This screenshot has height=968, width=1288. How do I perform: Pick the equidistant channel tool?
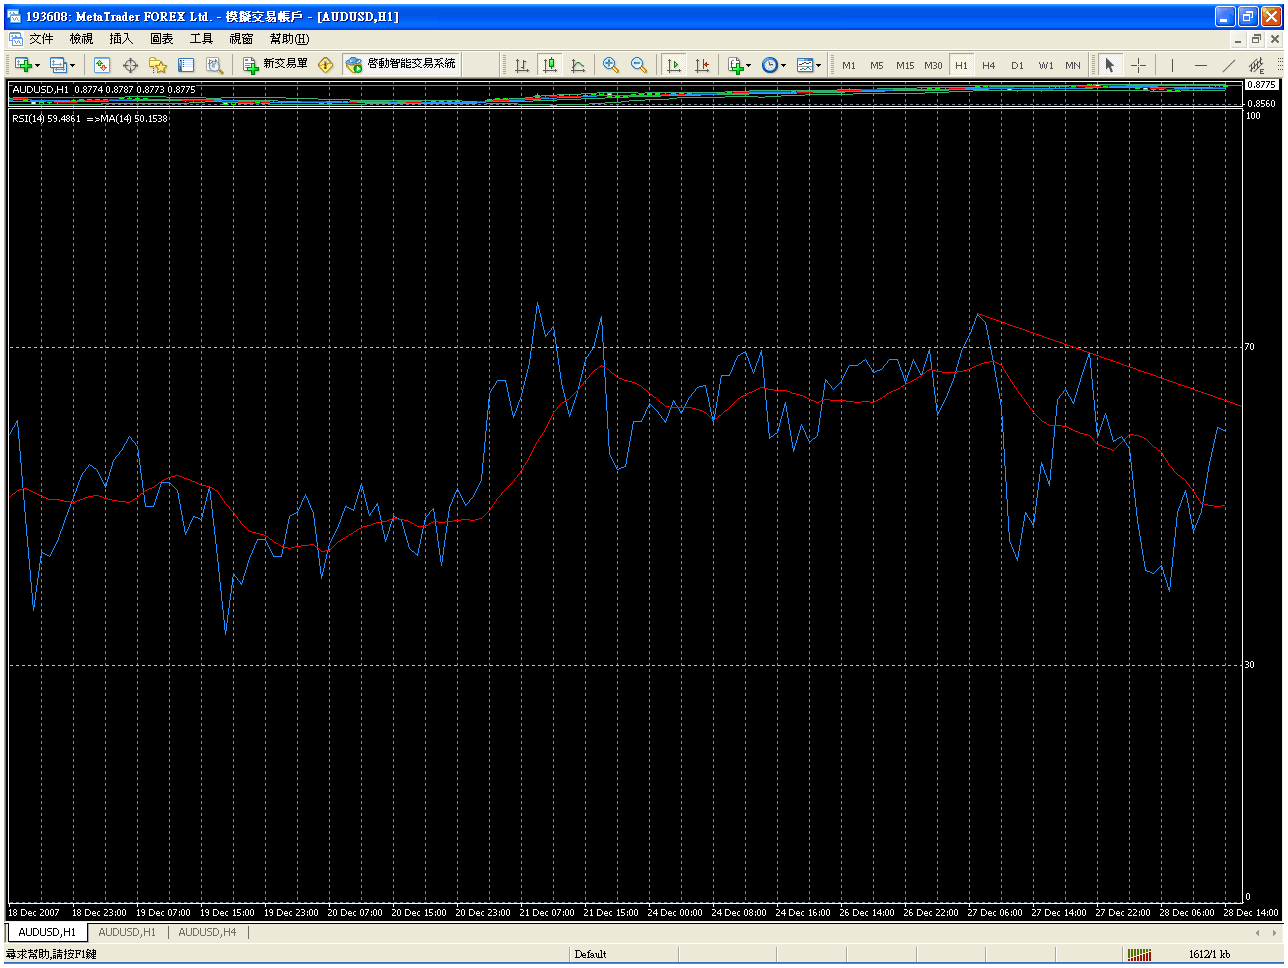(1257, 65)
